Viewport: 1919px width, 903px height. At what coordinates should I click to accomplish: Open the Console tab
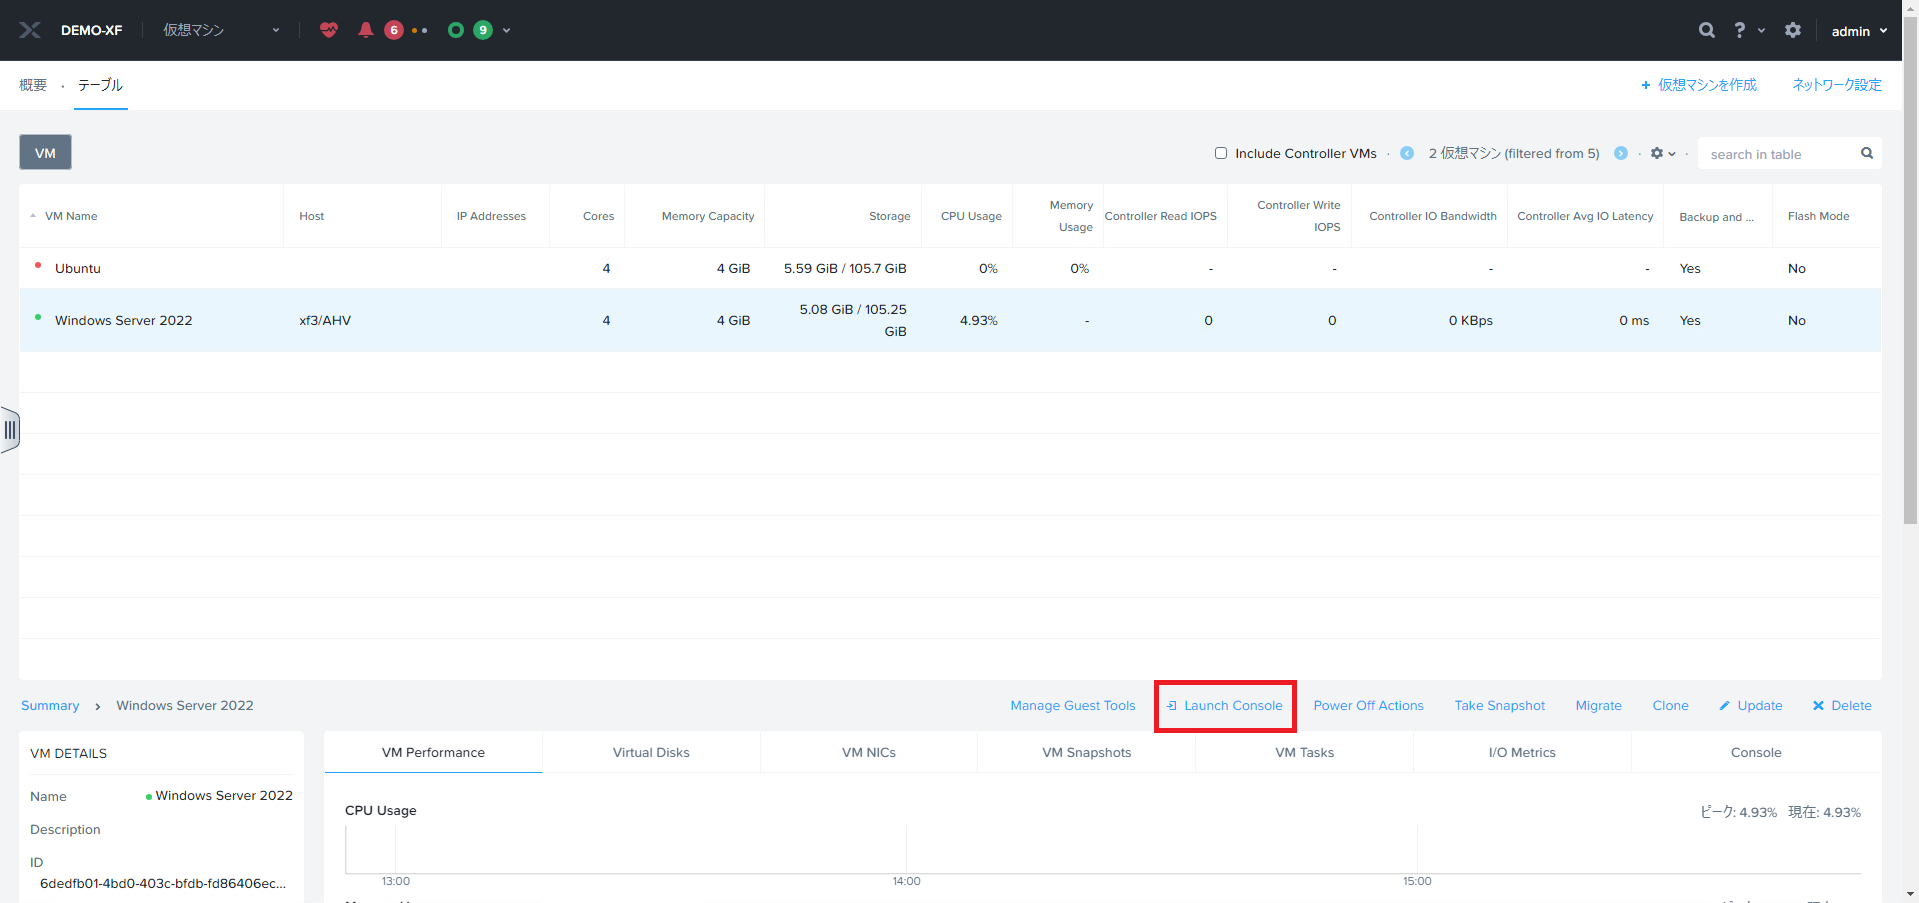1756,752
